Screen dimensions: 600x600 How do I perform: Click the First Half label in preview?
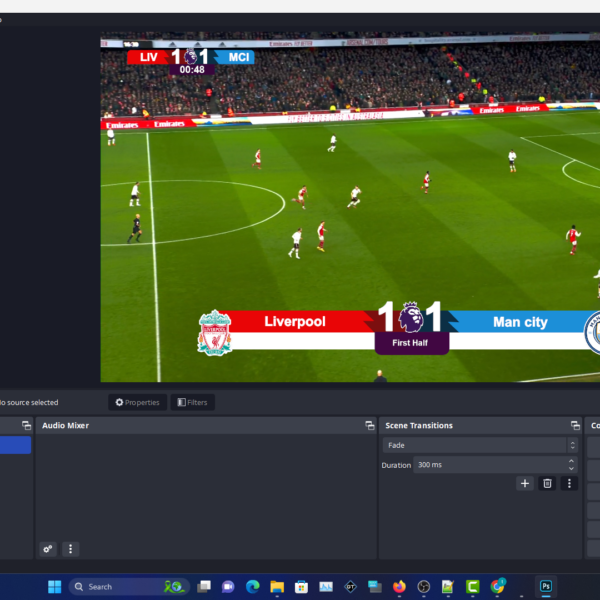tap(410, 343)
